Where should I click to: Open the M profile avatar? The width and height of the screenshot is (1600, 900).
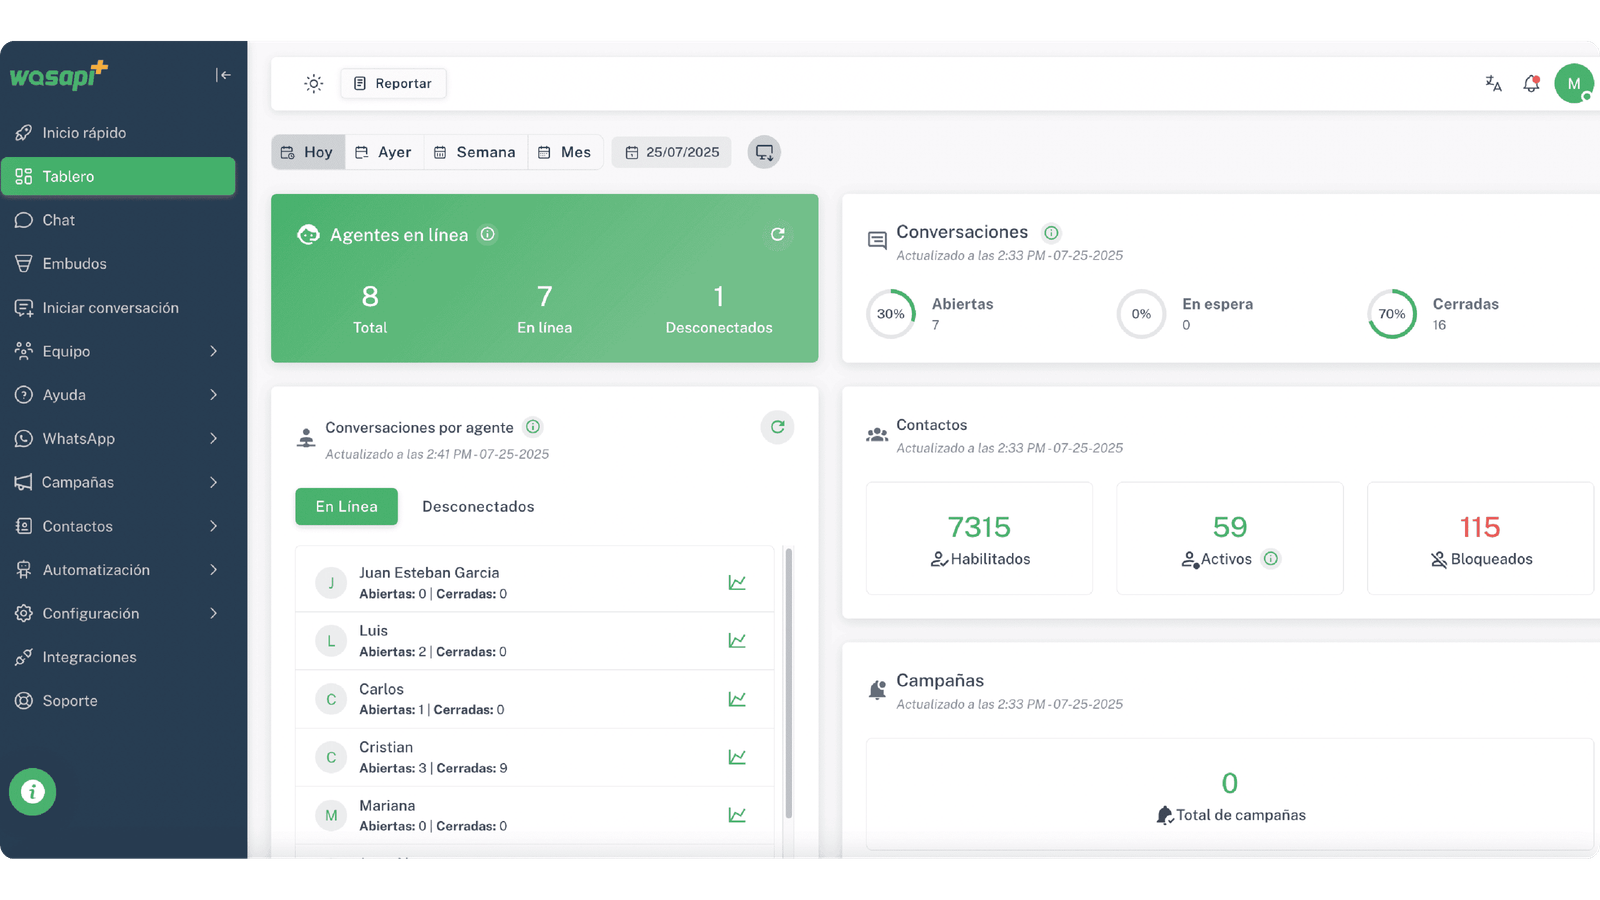(x=1575, y=83)
